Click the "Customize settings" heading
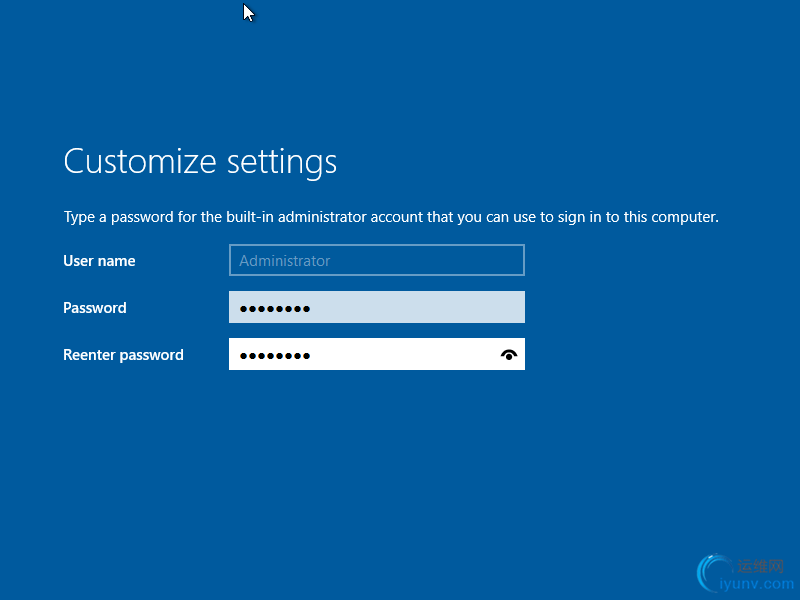Screen dimensions: 800x600 (200, 162)
